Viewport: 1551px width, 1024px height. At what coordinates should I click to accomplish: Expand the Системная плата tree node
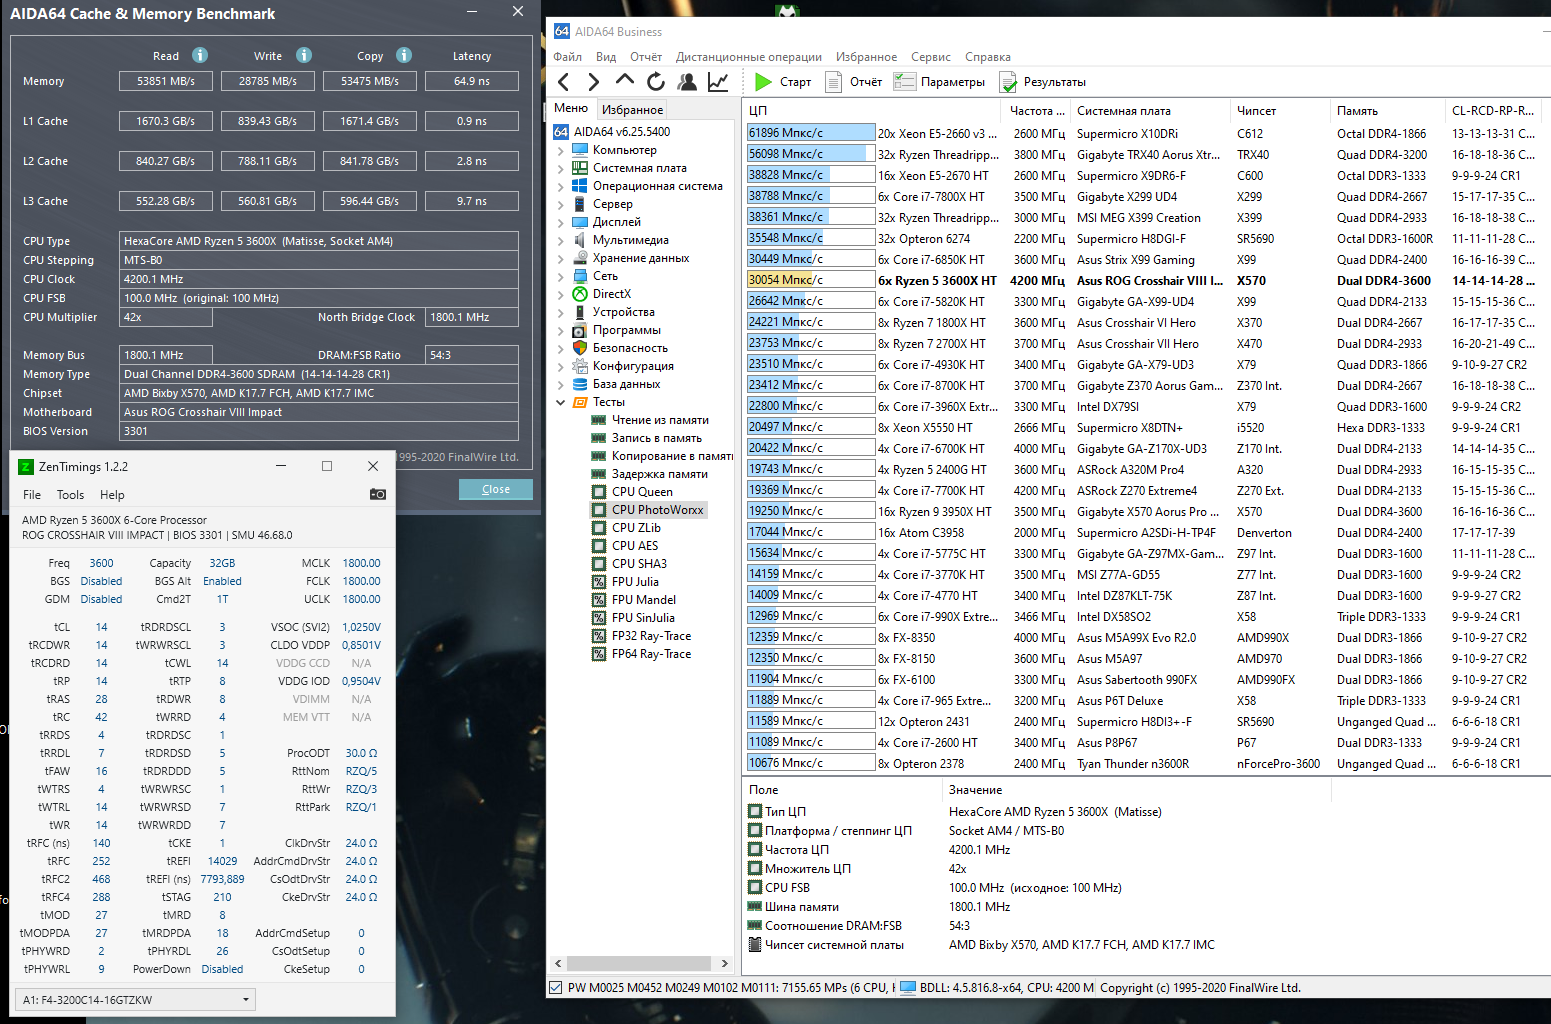coord(560,168)
